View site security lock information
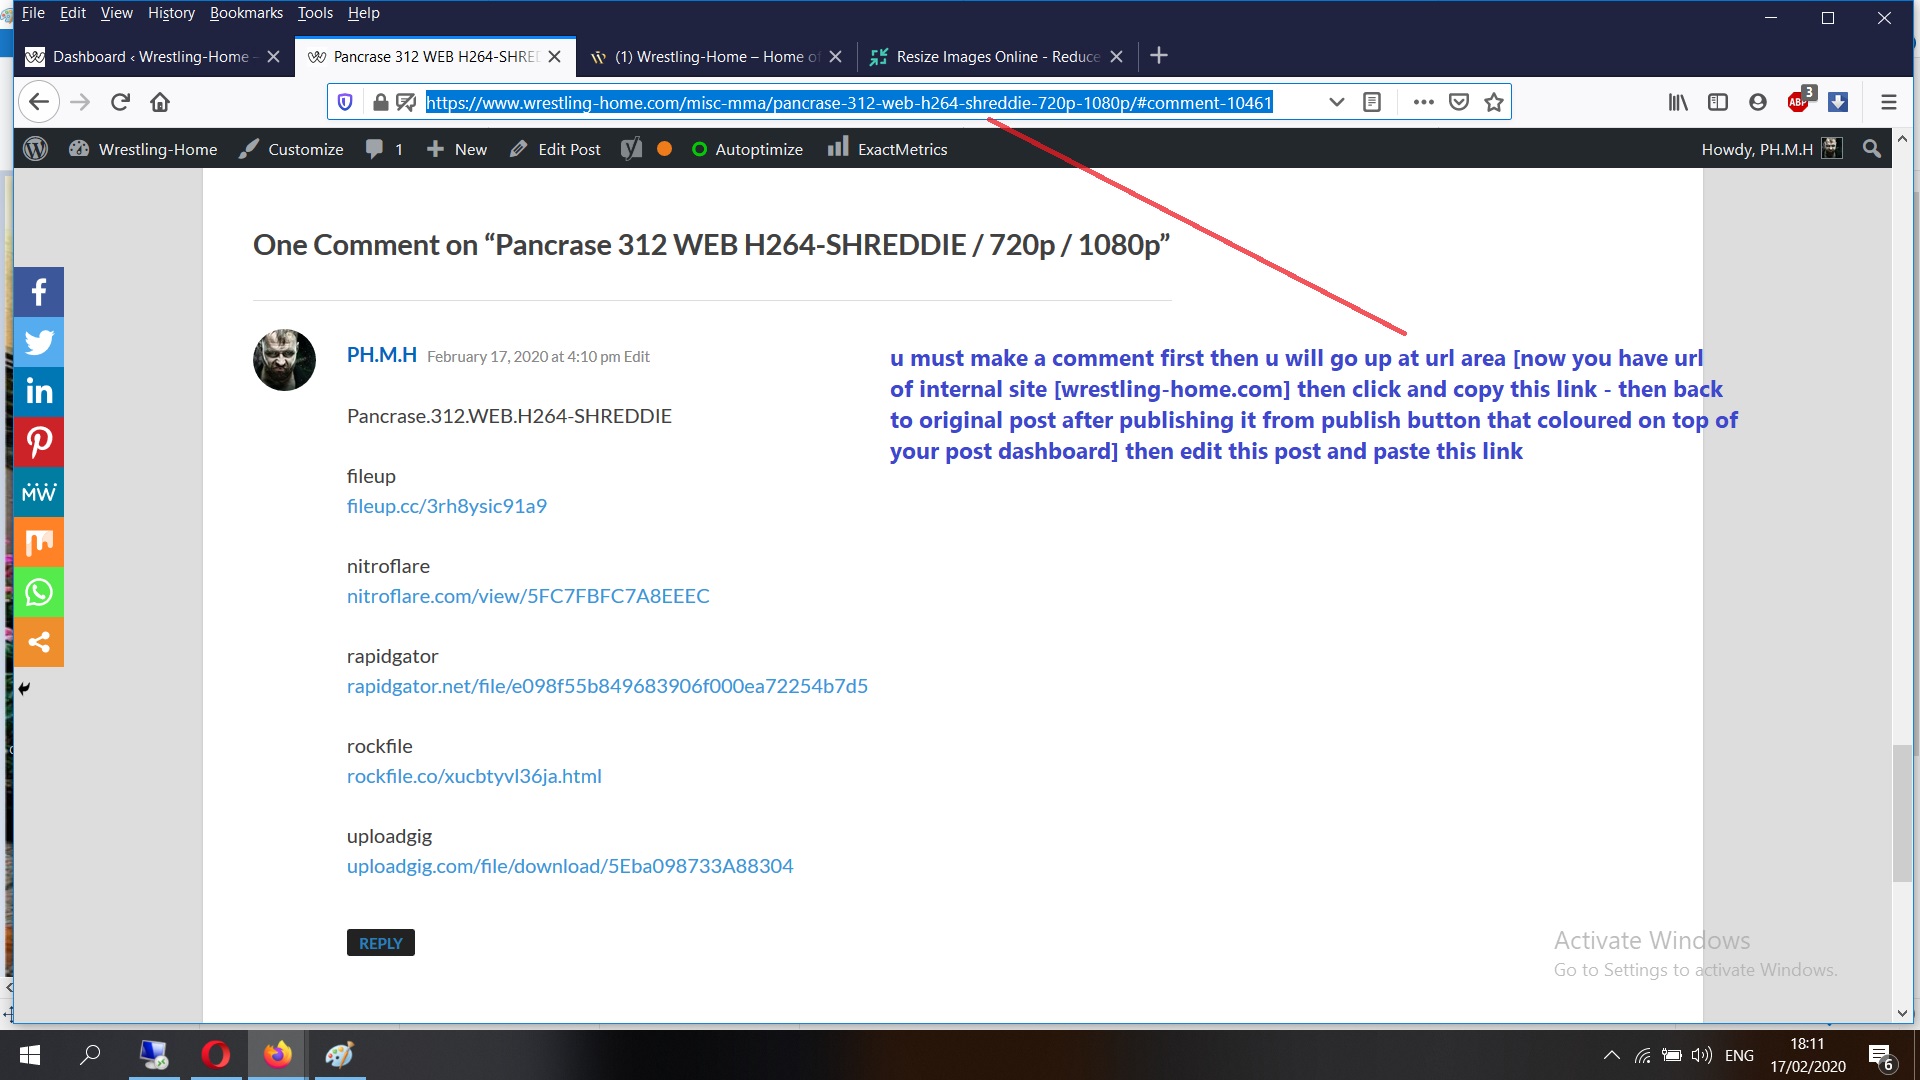Screen dimensions: 1920x1080 (380, 102)
